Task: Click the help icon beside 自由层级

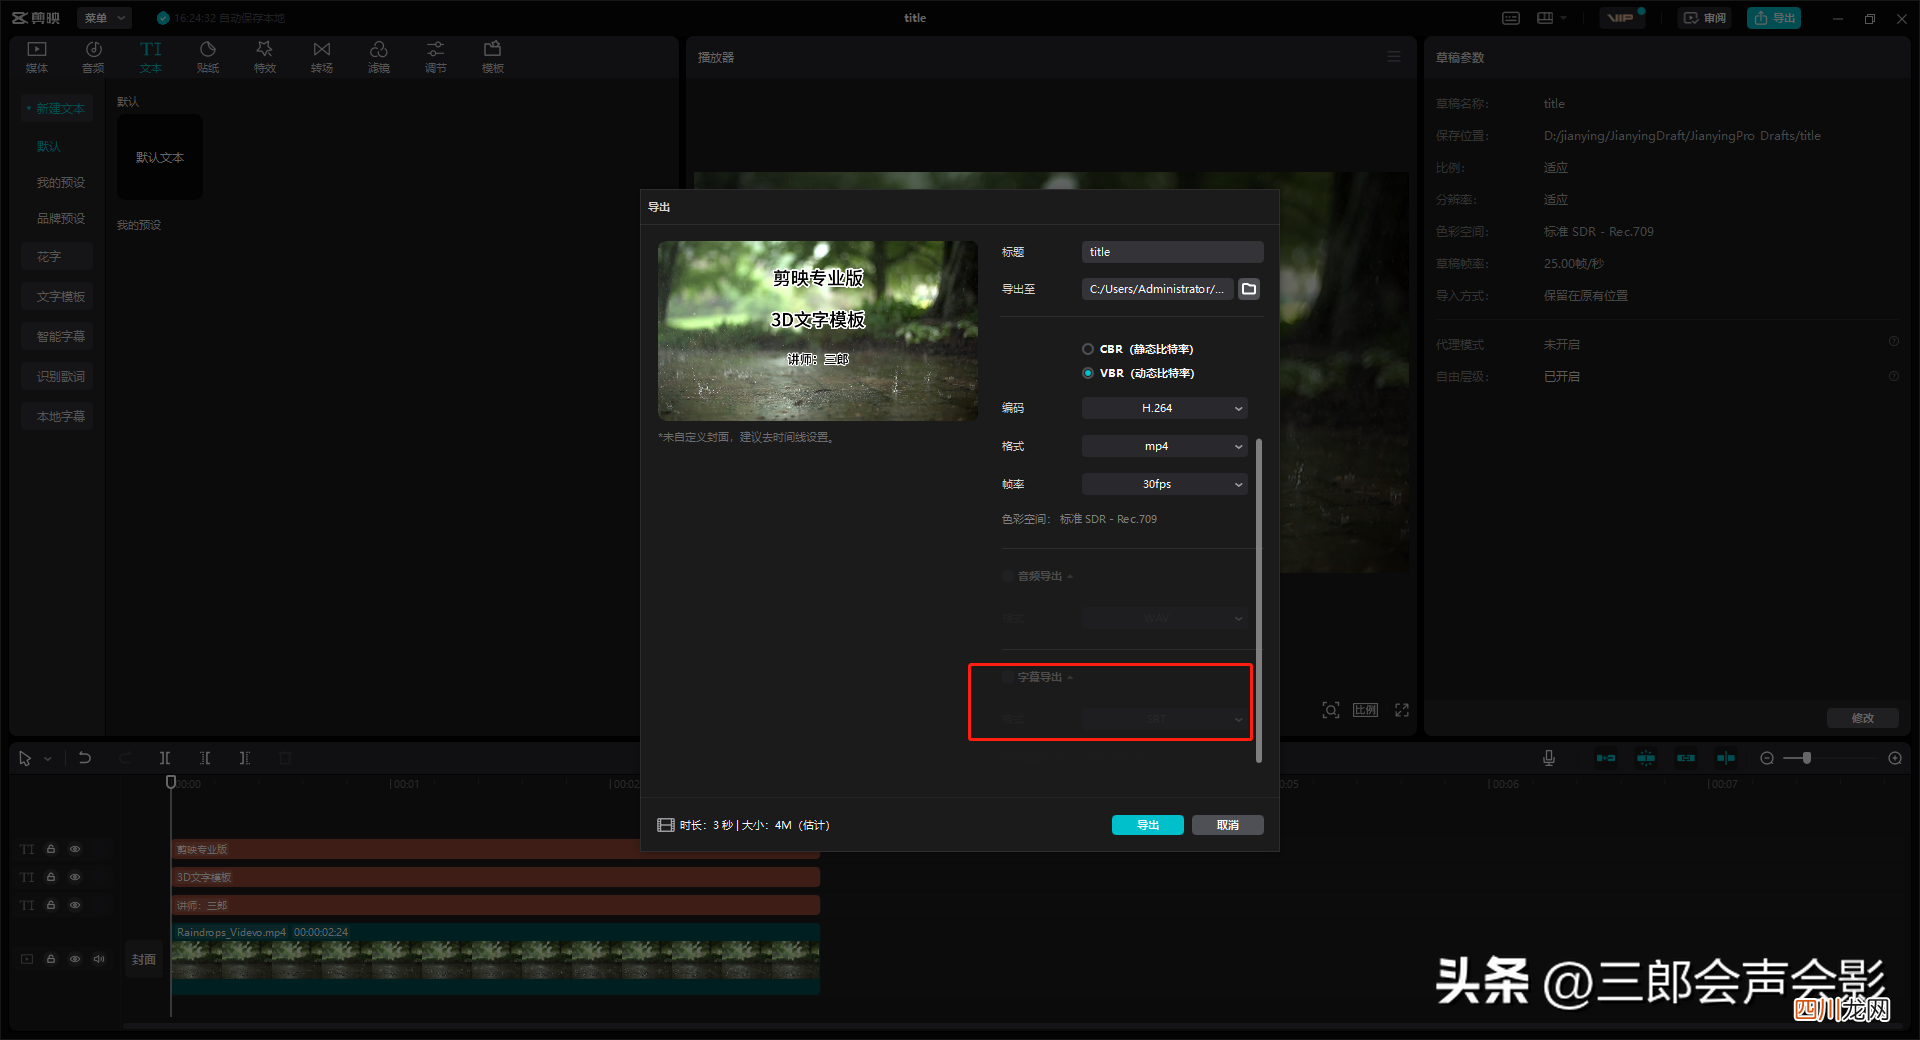Action: pos(1894,376)
